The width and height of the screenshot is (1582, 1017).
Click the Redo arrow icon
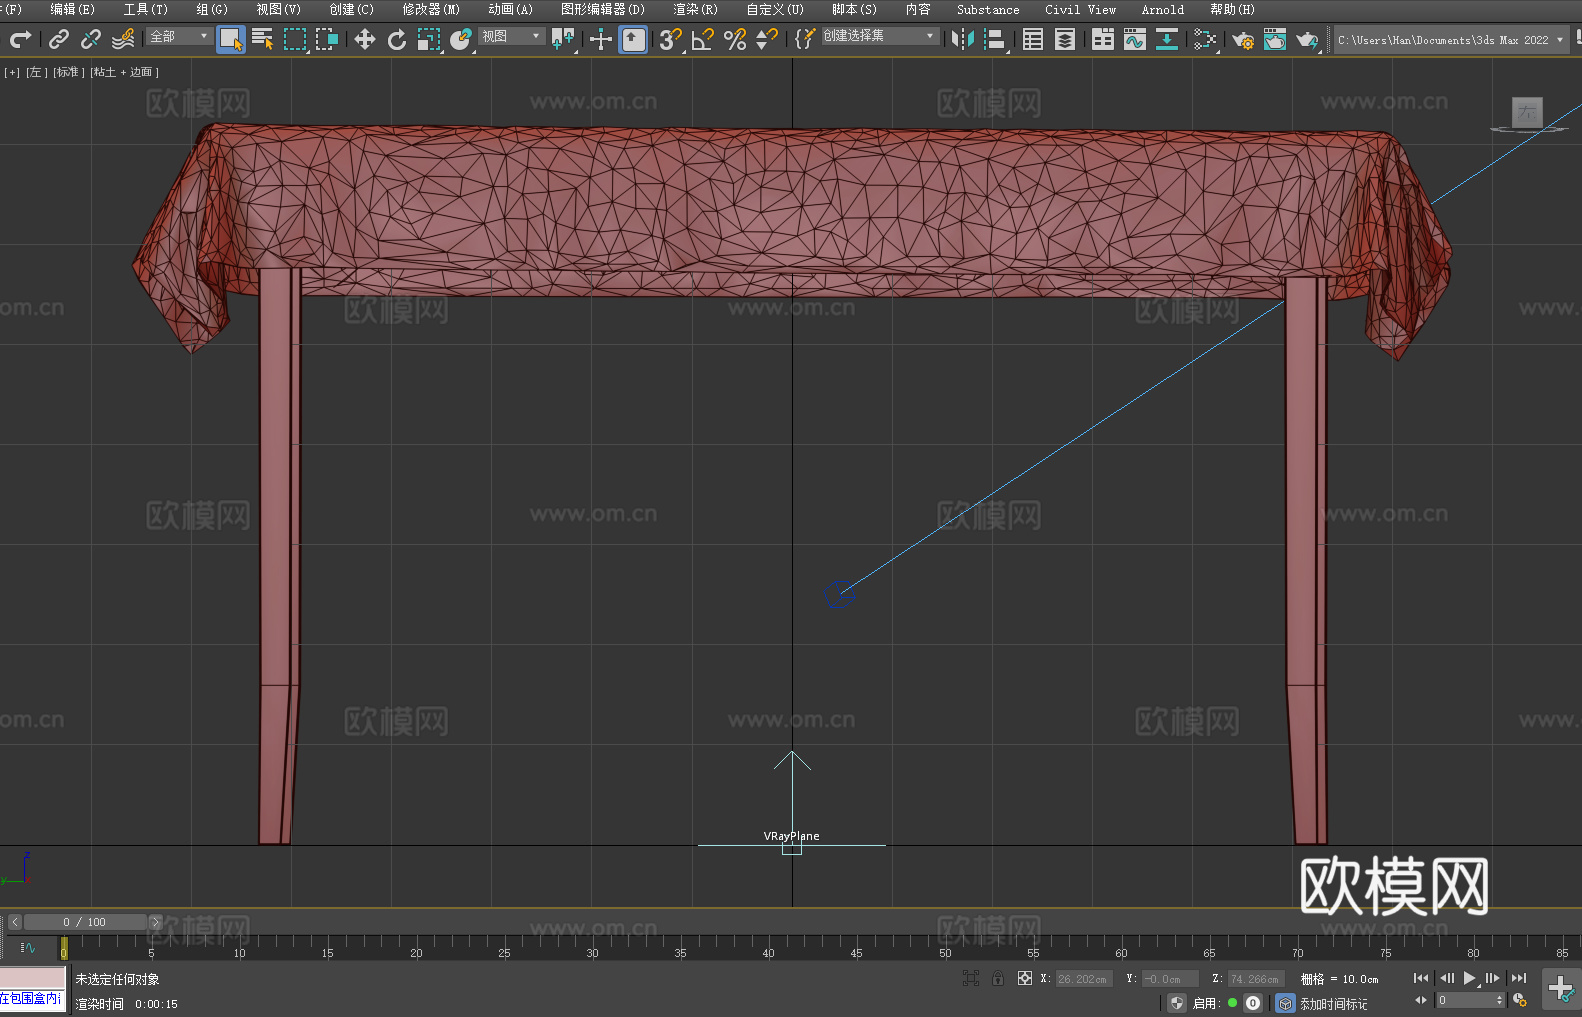point(20,39)
